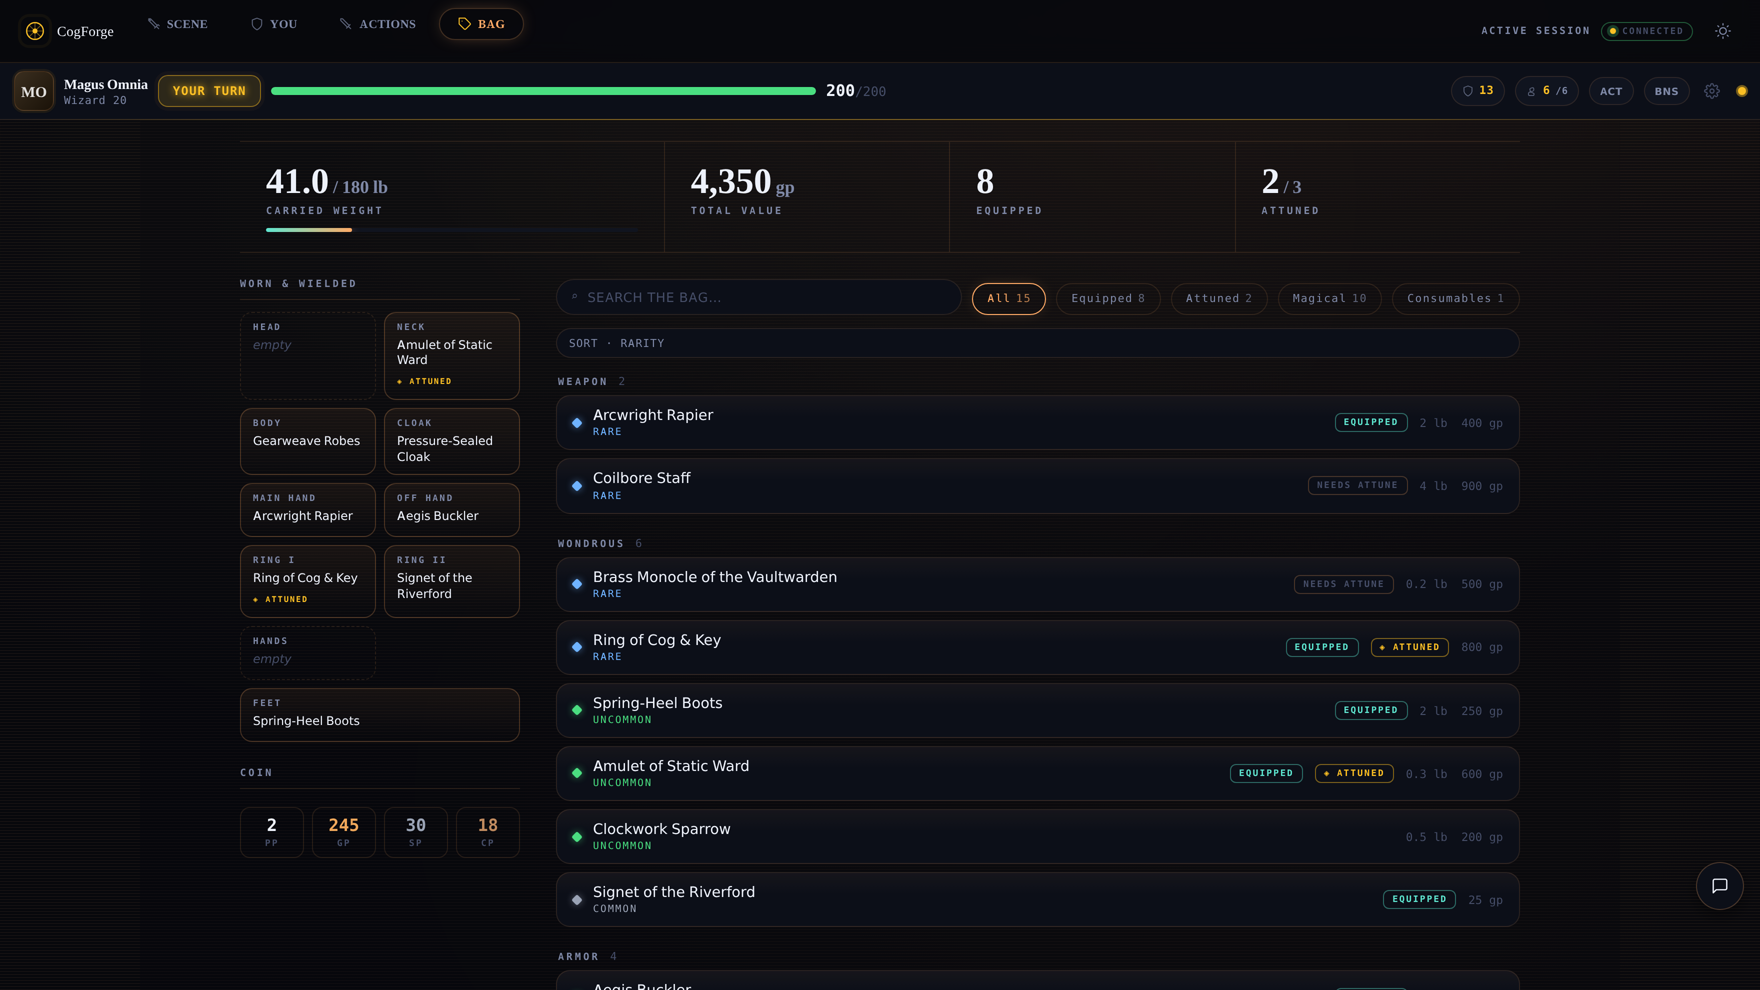
Task: Click the green hit points bar
Action: coord(543,91)
